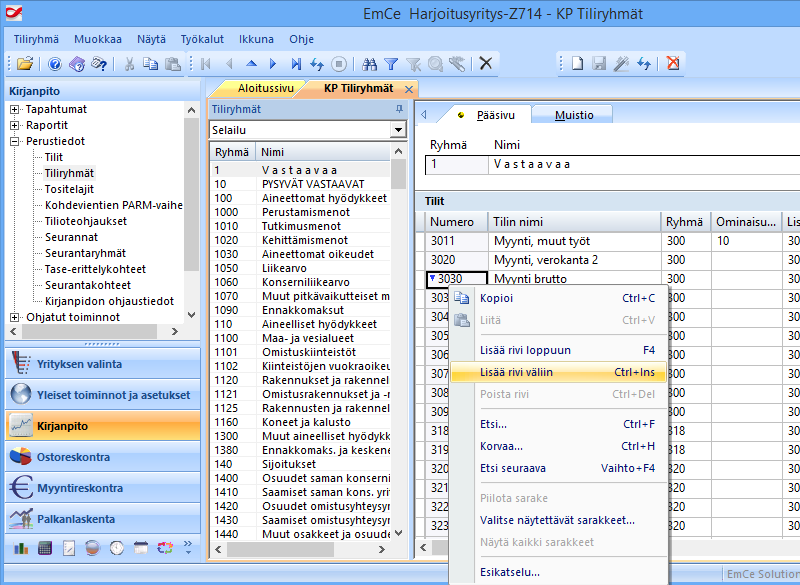Viewport: 800px width, 585px height.
Task: Click the help book icon
Action: 77,64
